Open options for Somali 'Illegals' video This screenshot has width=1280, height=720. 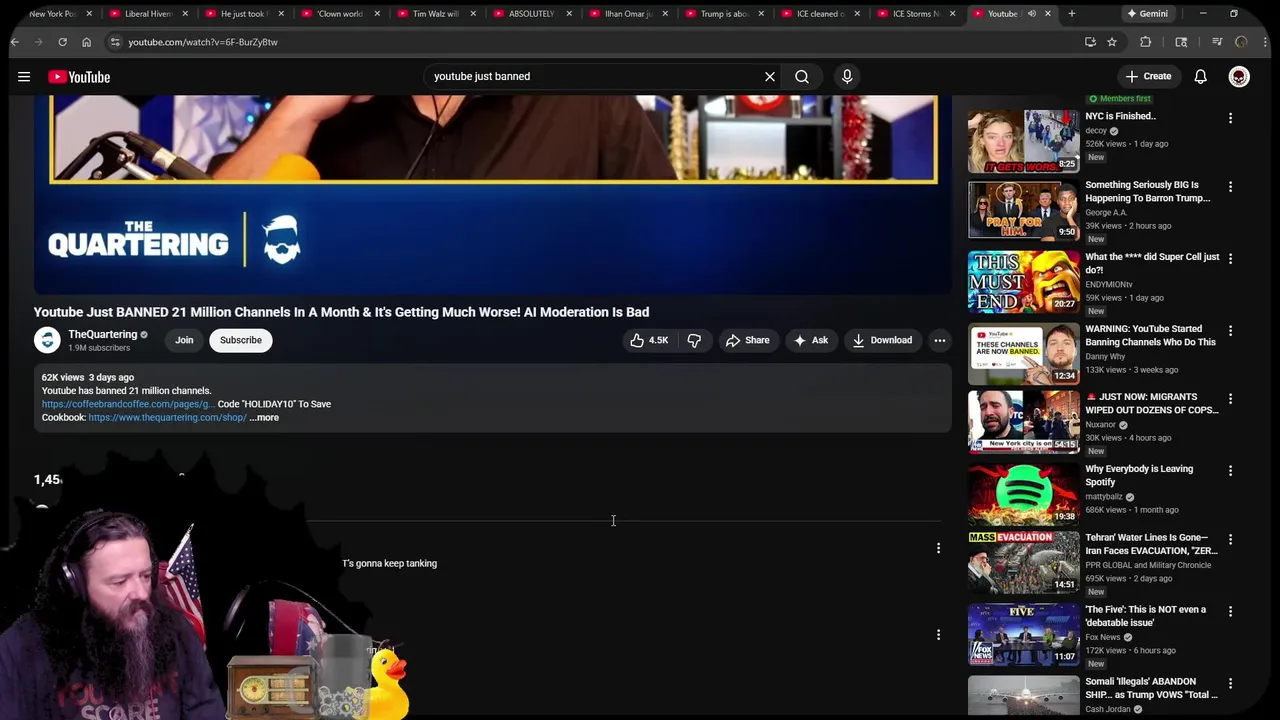[x=1230, y=684]
